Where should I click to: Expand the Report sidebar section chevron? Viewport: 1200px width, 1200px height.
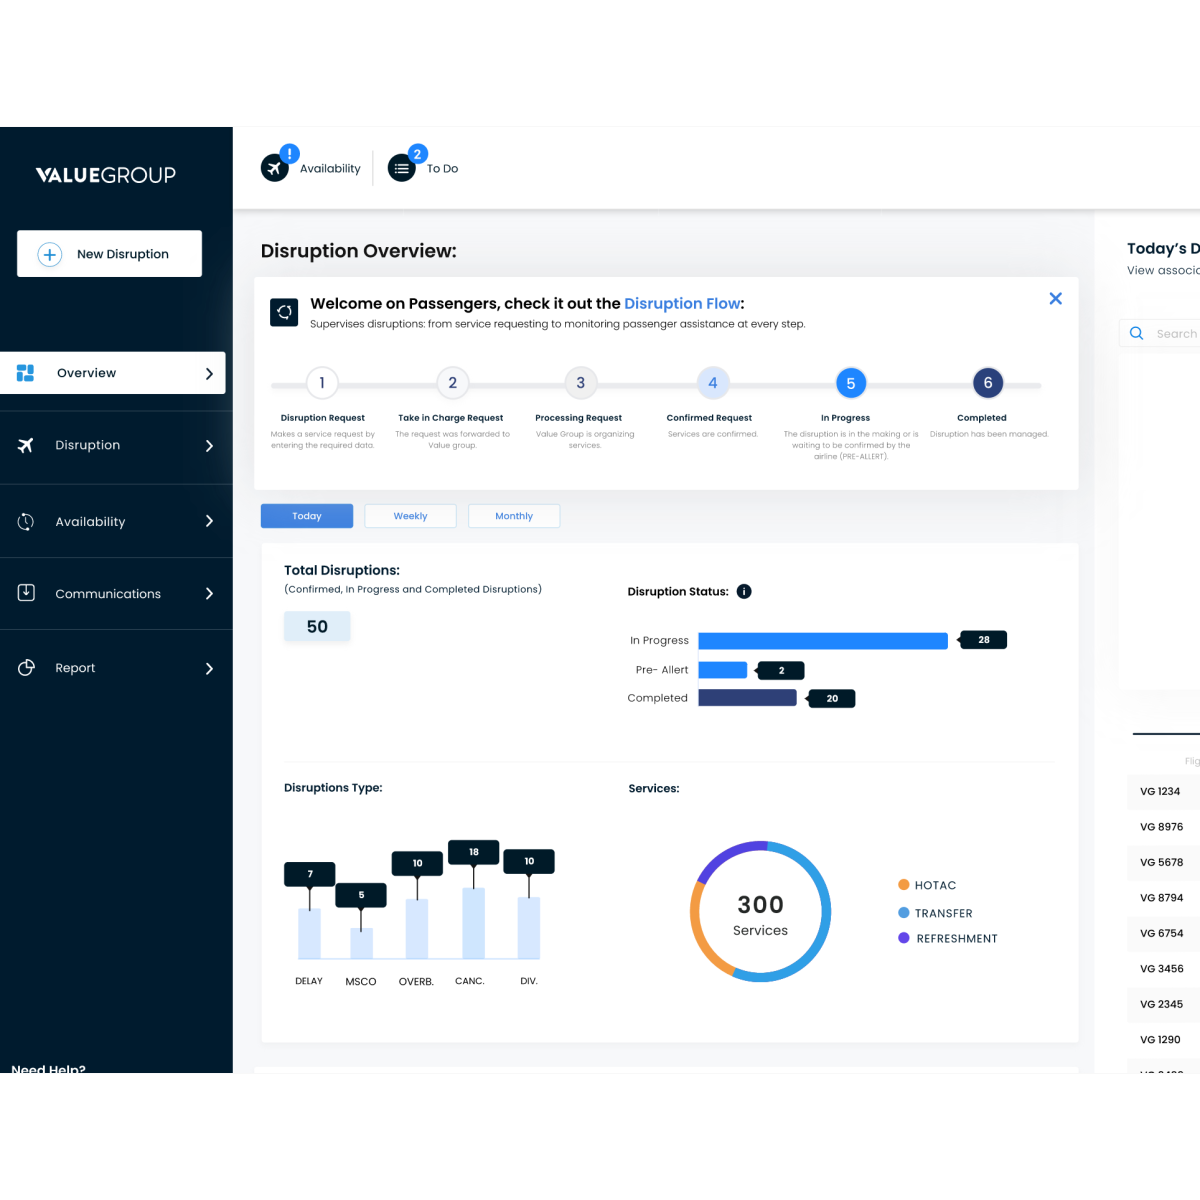click(x=209, y=668)
